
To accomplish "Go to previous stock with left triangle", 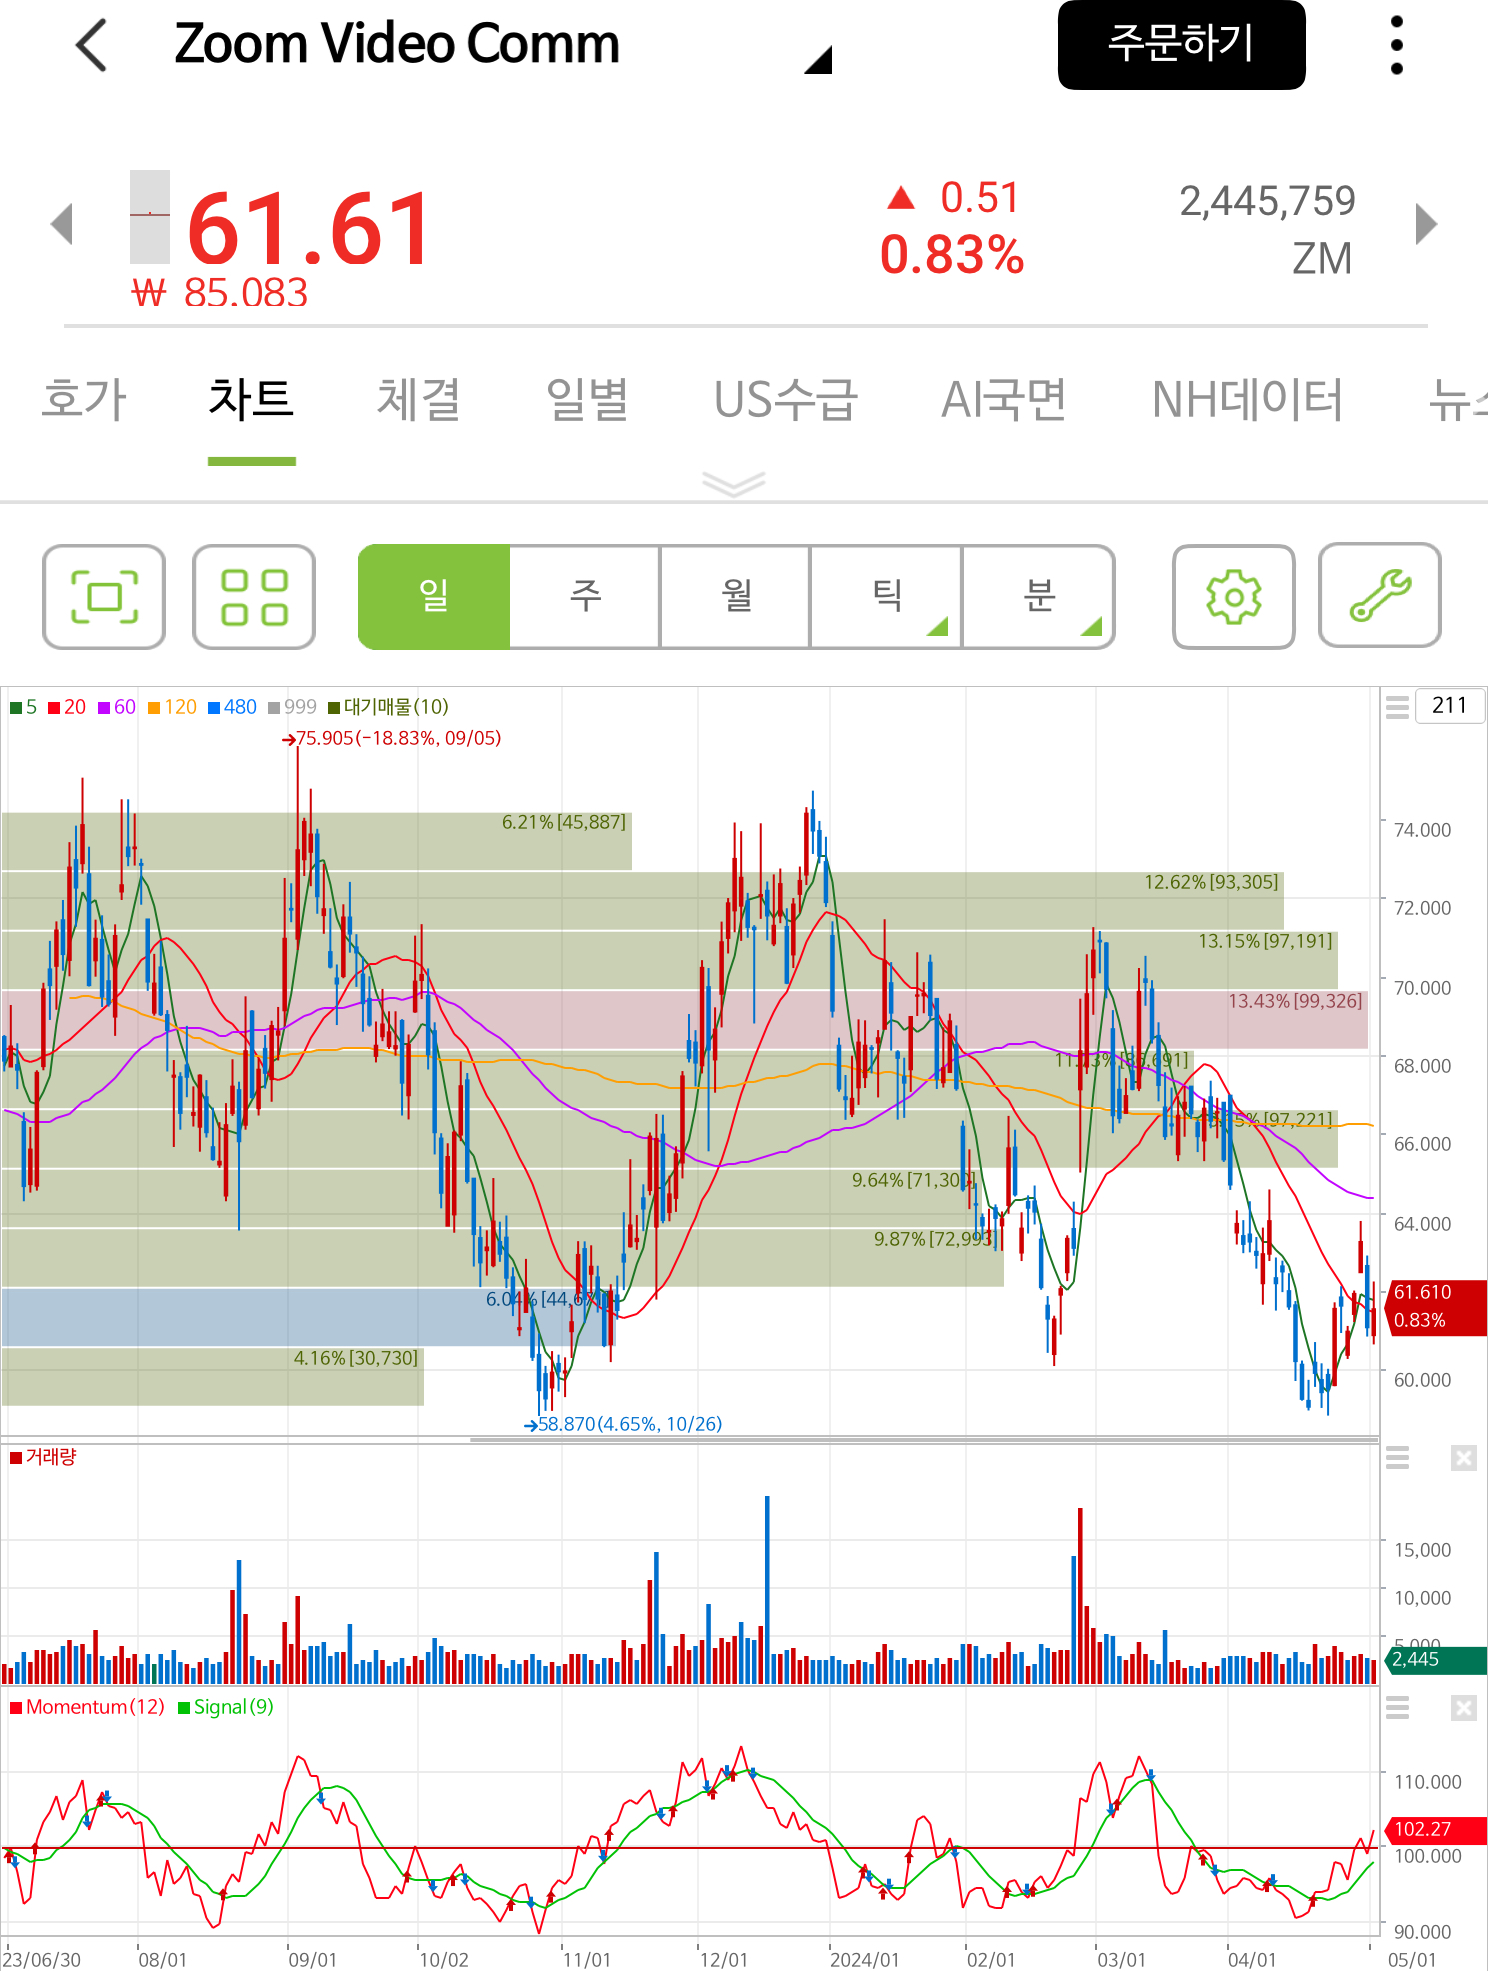I will click(62, 223).
